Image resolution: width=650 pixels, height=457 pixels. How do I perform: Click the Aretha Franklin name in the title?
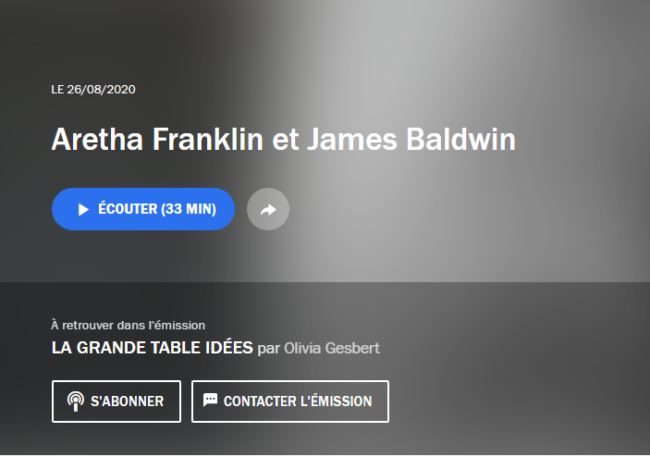point(158,139)
